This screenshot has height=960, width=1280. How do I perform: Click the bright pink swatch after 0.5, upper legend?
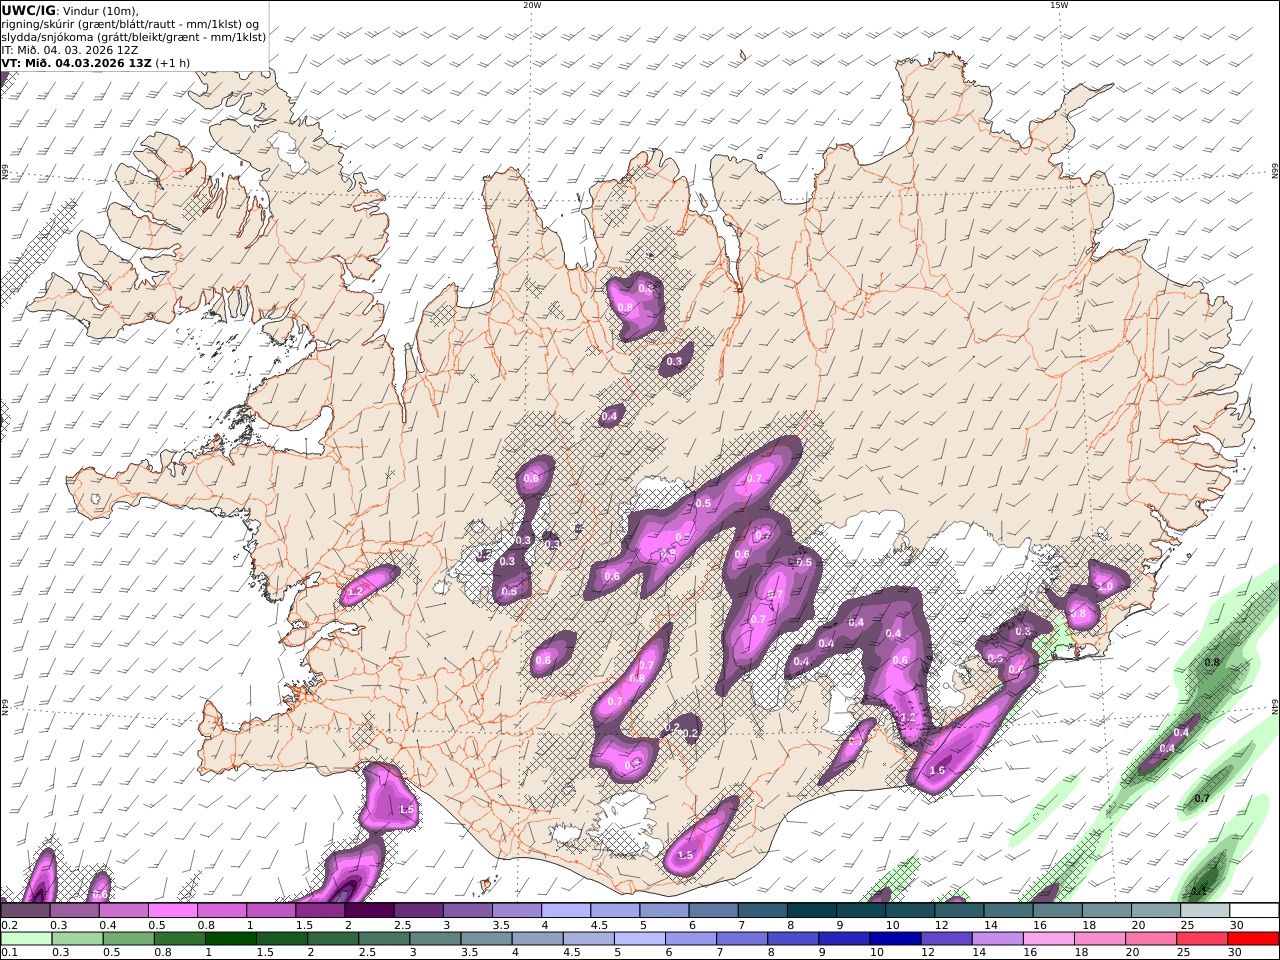pyautogui.click(x=173, y=911)
